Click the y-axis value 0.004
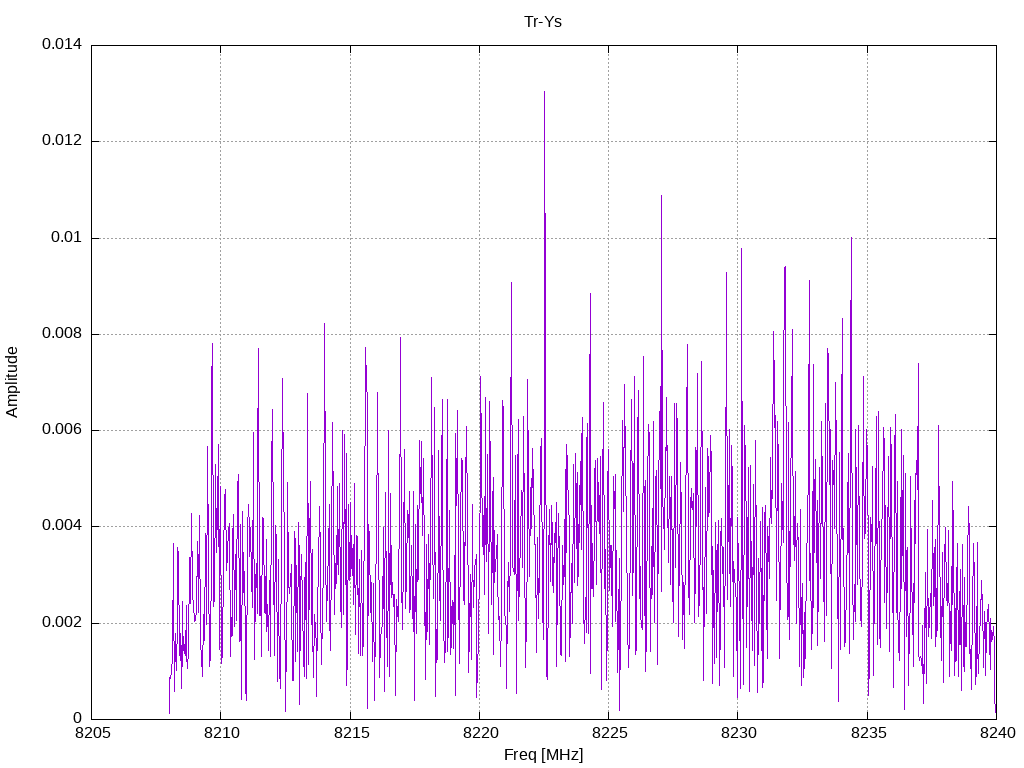This screenshot has height=768, width=1024. (x=62, y=526)
